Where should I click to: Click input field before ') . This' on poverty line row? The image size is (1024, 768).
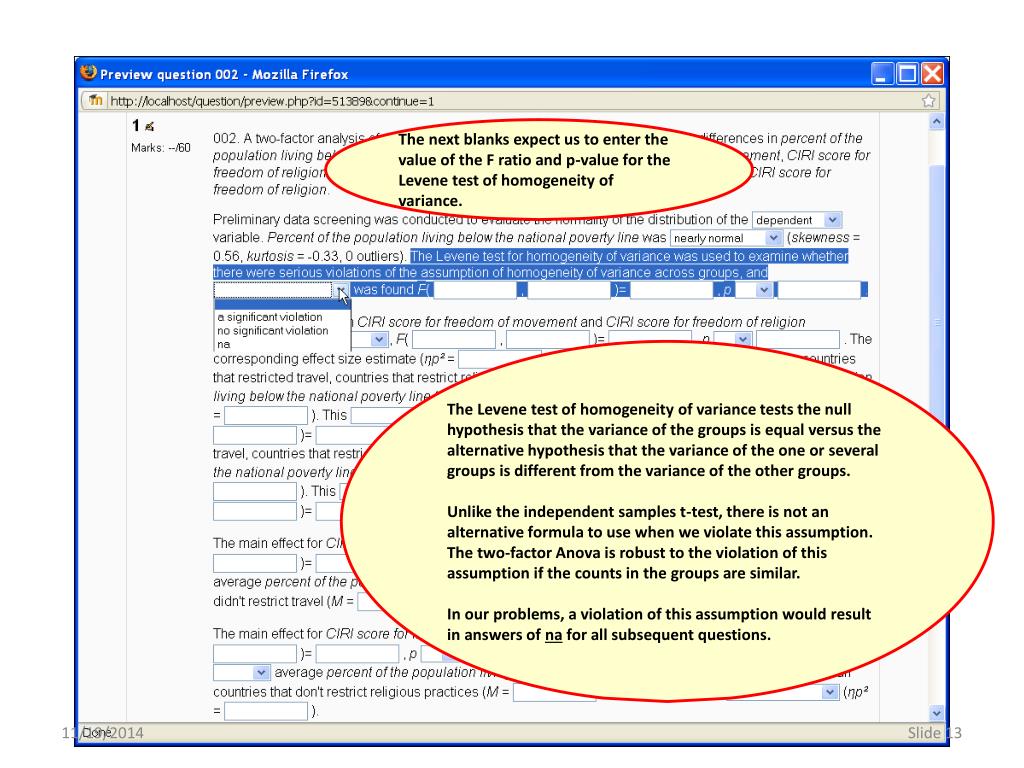pos(266,415)
